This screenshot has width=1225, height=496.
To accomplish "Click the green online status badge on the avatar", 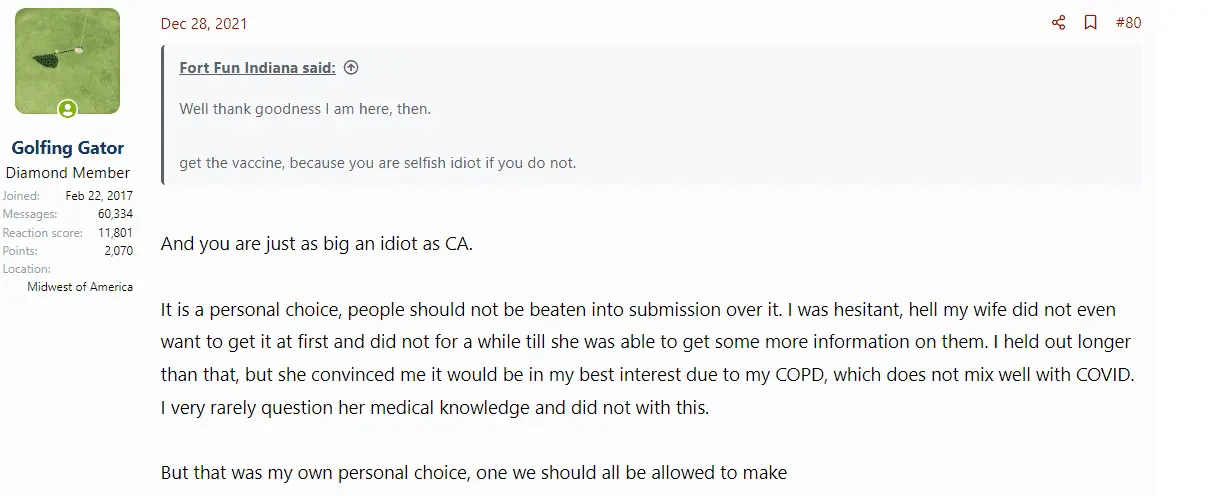I will point(67,109).
